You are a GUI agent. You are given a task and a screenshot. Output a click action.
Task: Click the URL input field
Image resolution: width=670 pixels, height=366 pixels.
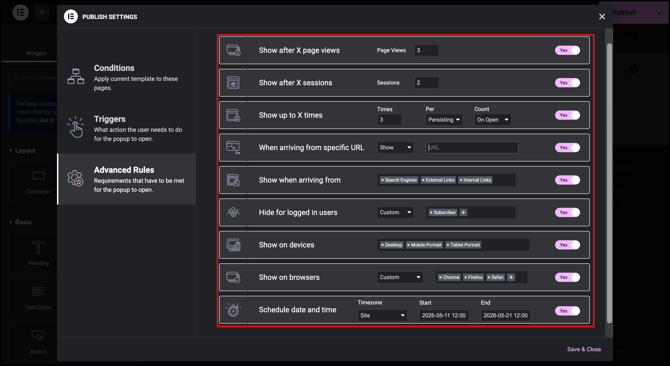[472, 148]
